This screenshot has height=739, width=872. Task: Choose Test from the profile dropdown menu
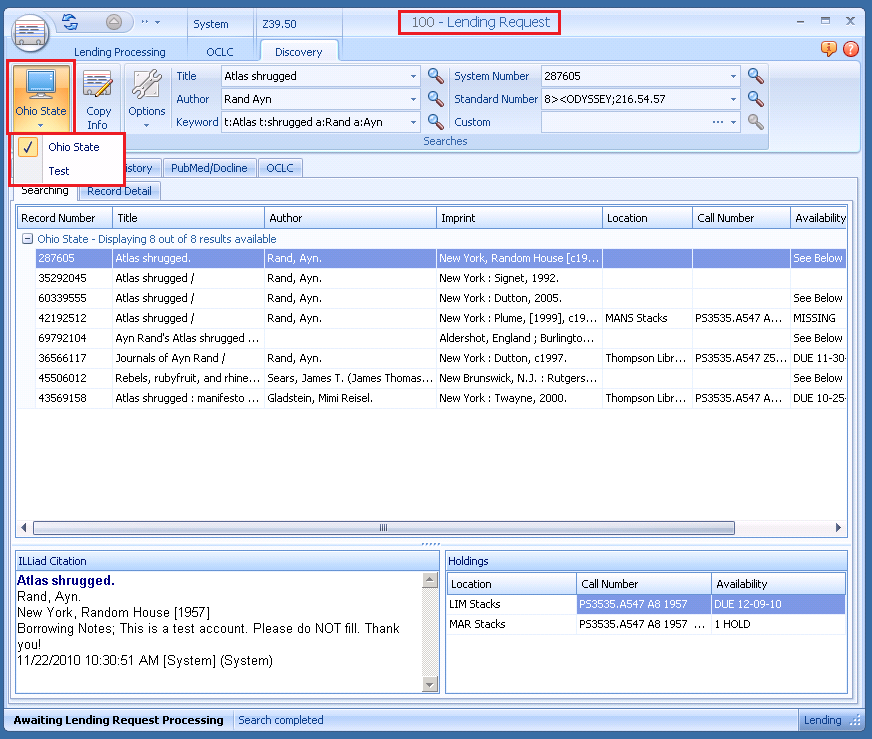click(59, 171)
